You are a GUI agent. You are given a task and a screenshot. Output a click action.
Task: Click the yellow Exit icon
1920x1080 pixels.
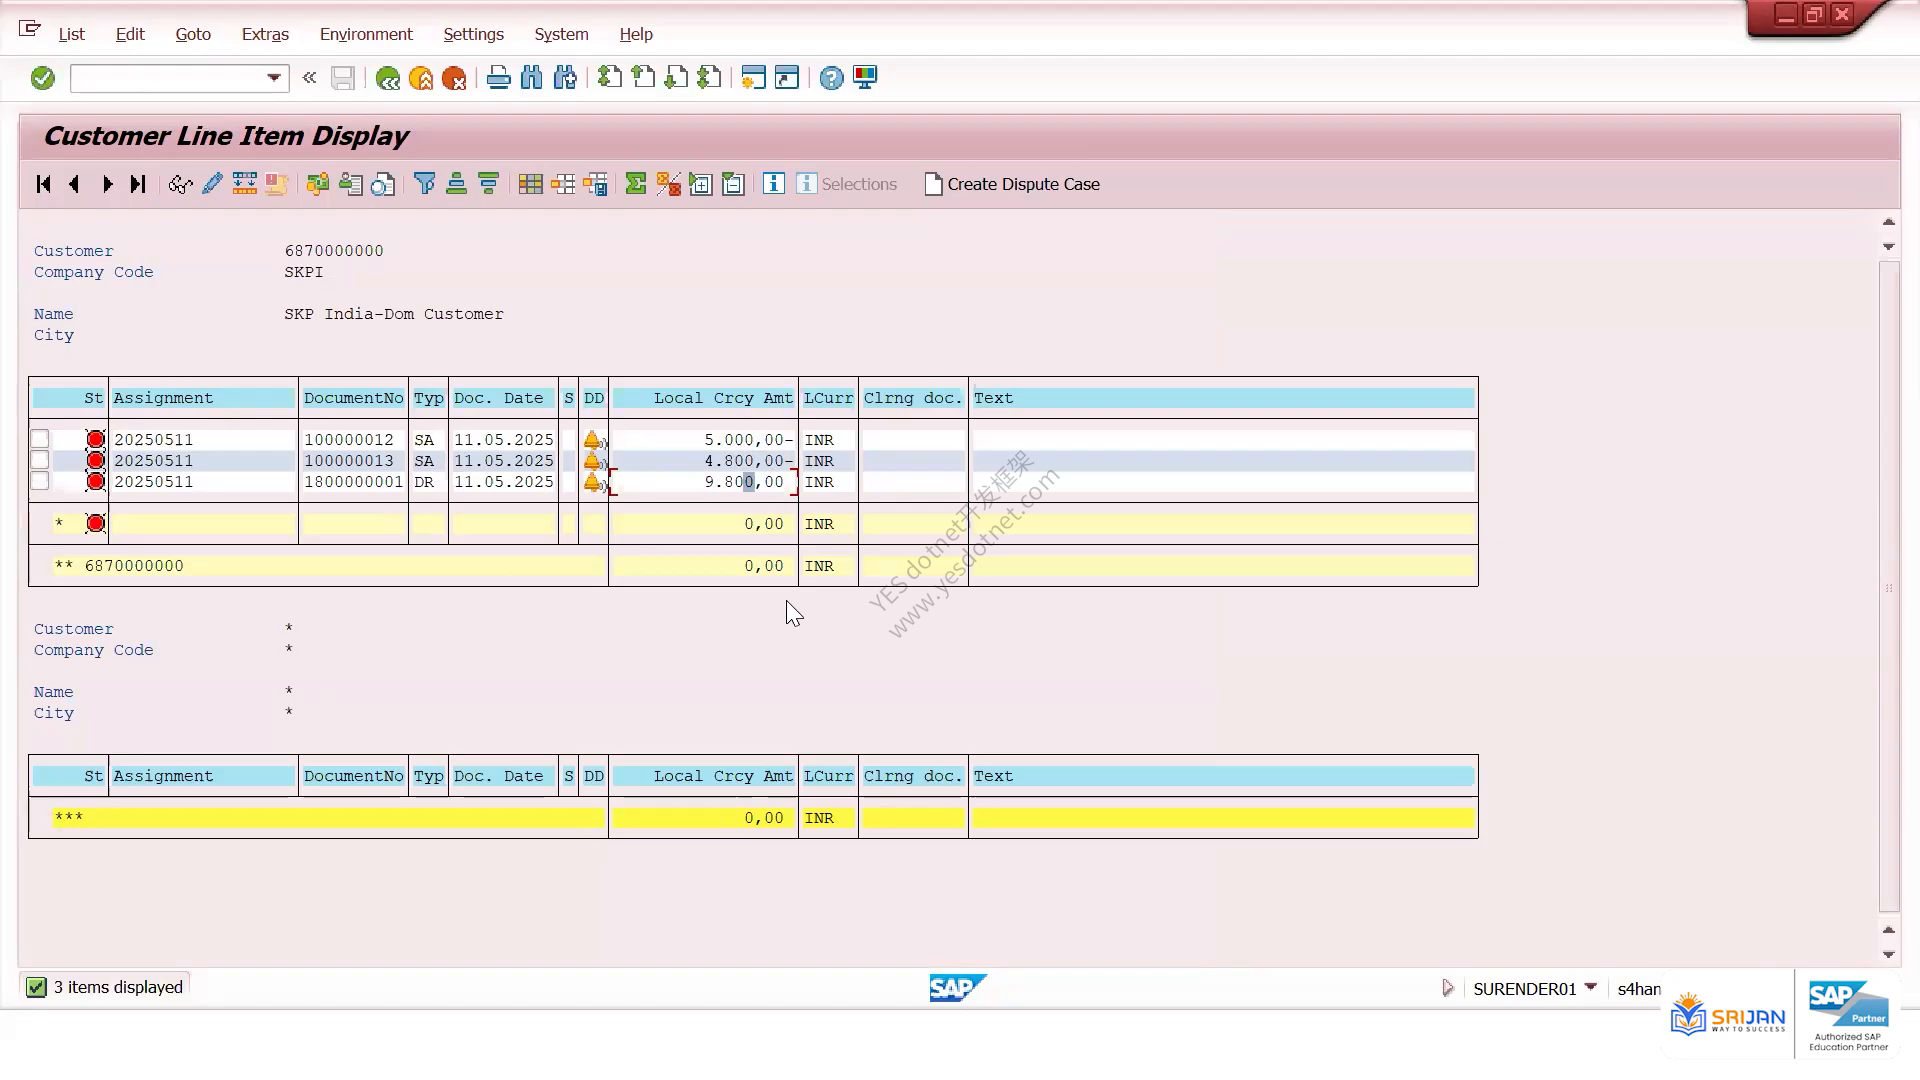(421, 78)
